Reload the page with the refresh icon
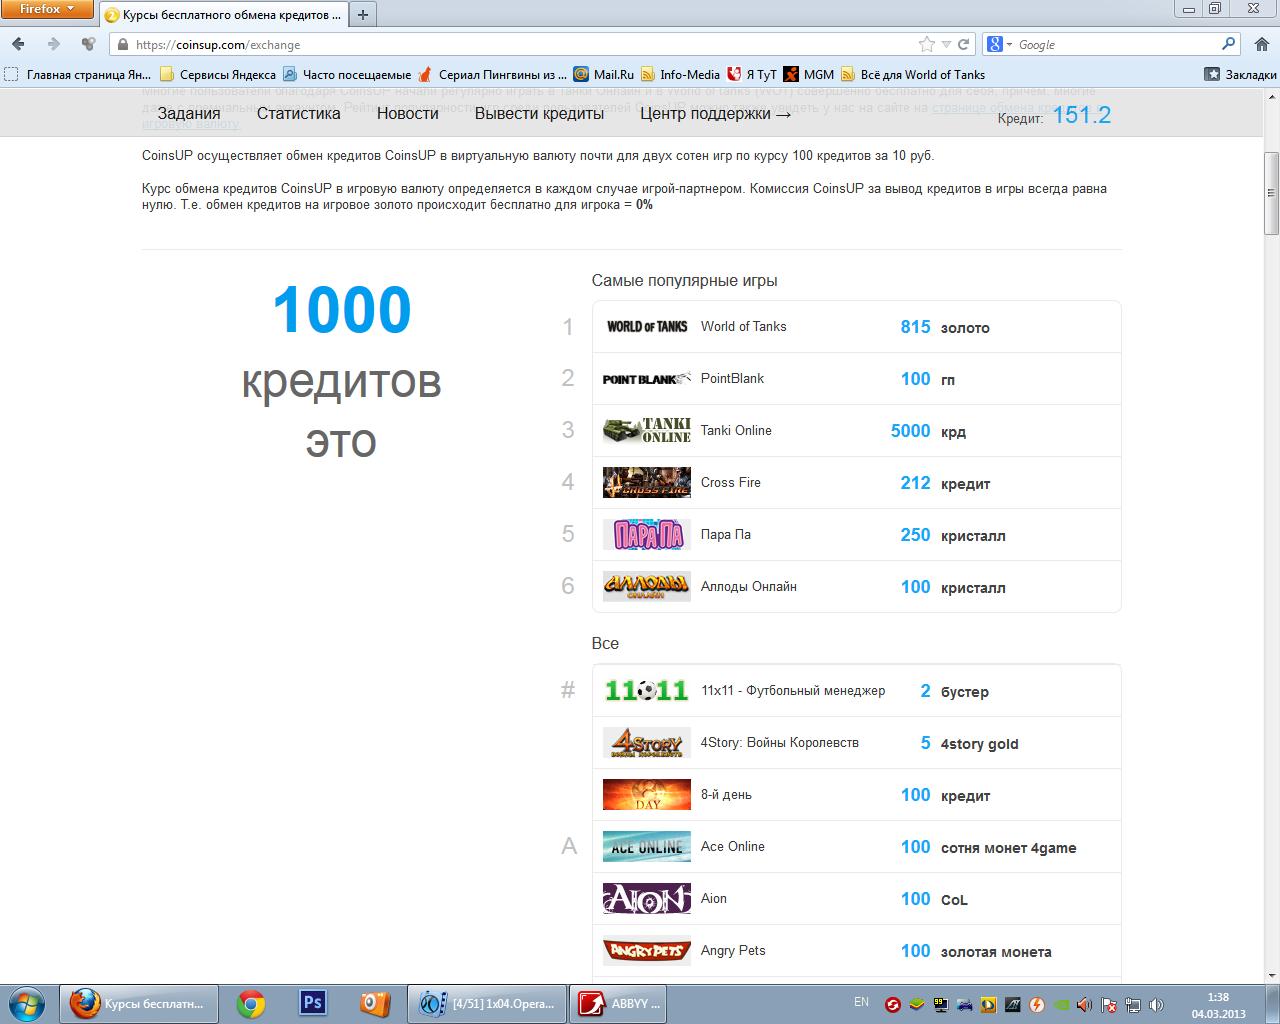Viewport: 1280px width, 1024px height. tap(964, 44)
